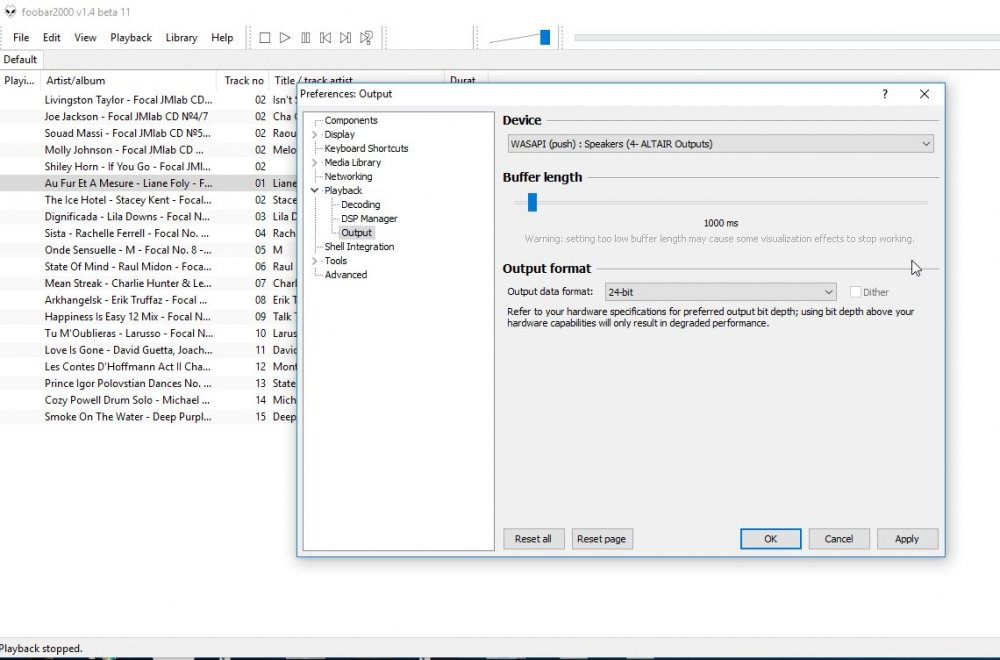Select DSP Manager under Playback
Screen dimensions: 1000x660
[x=369, y=219]
